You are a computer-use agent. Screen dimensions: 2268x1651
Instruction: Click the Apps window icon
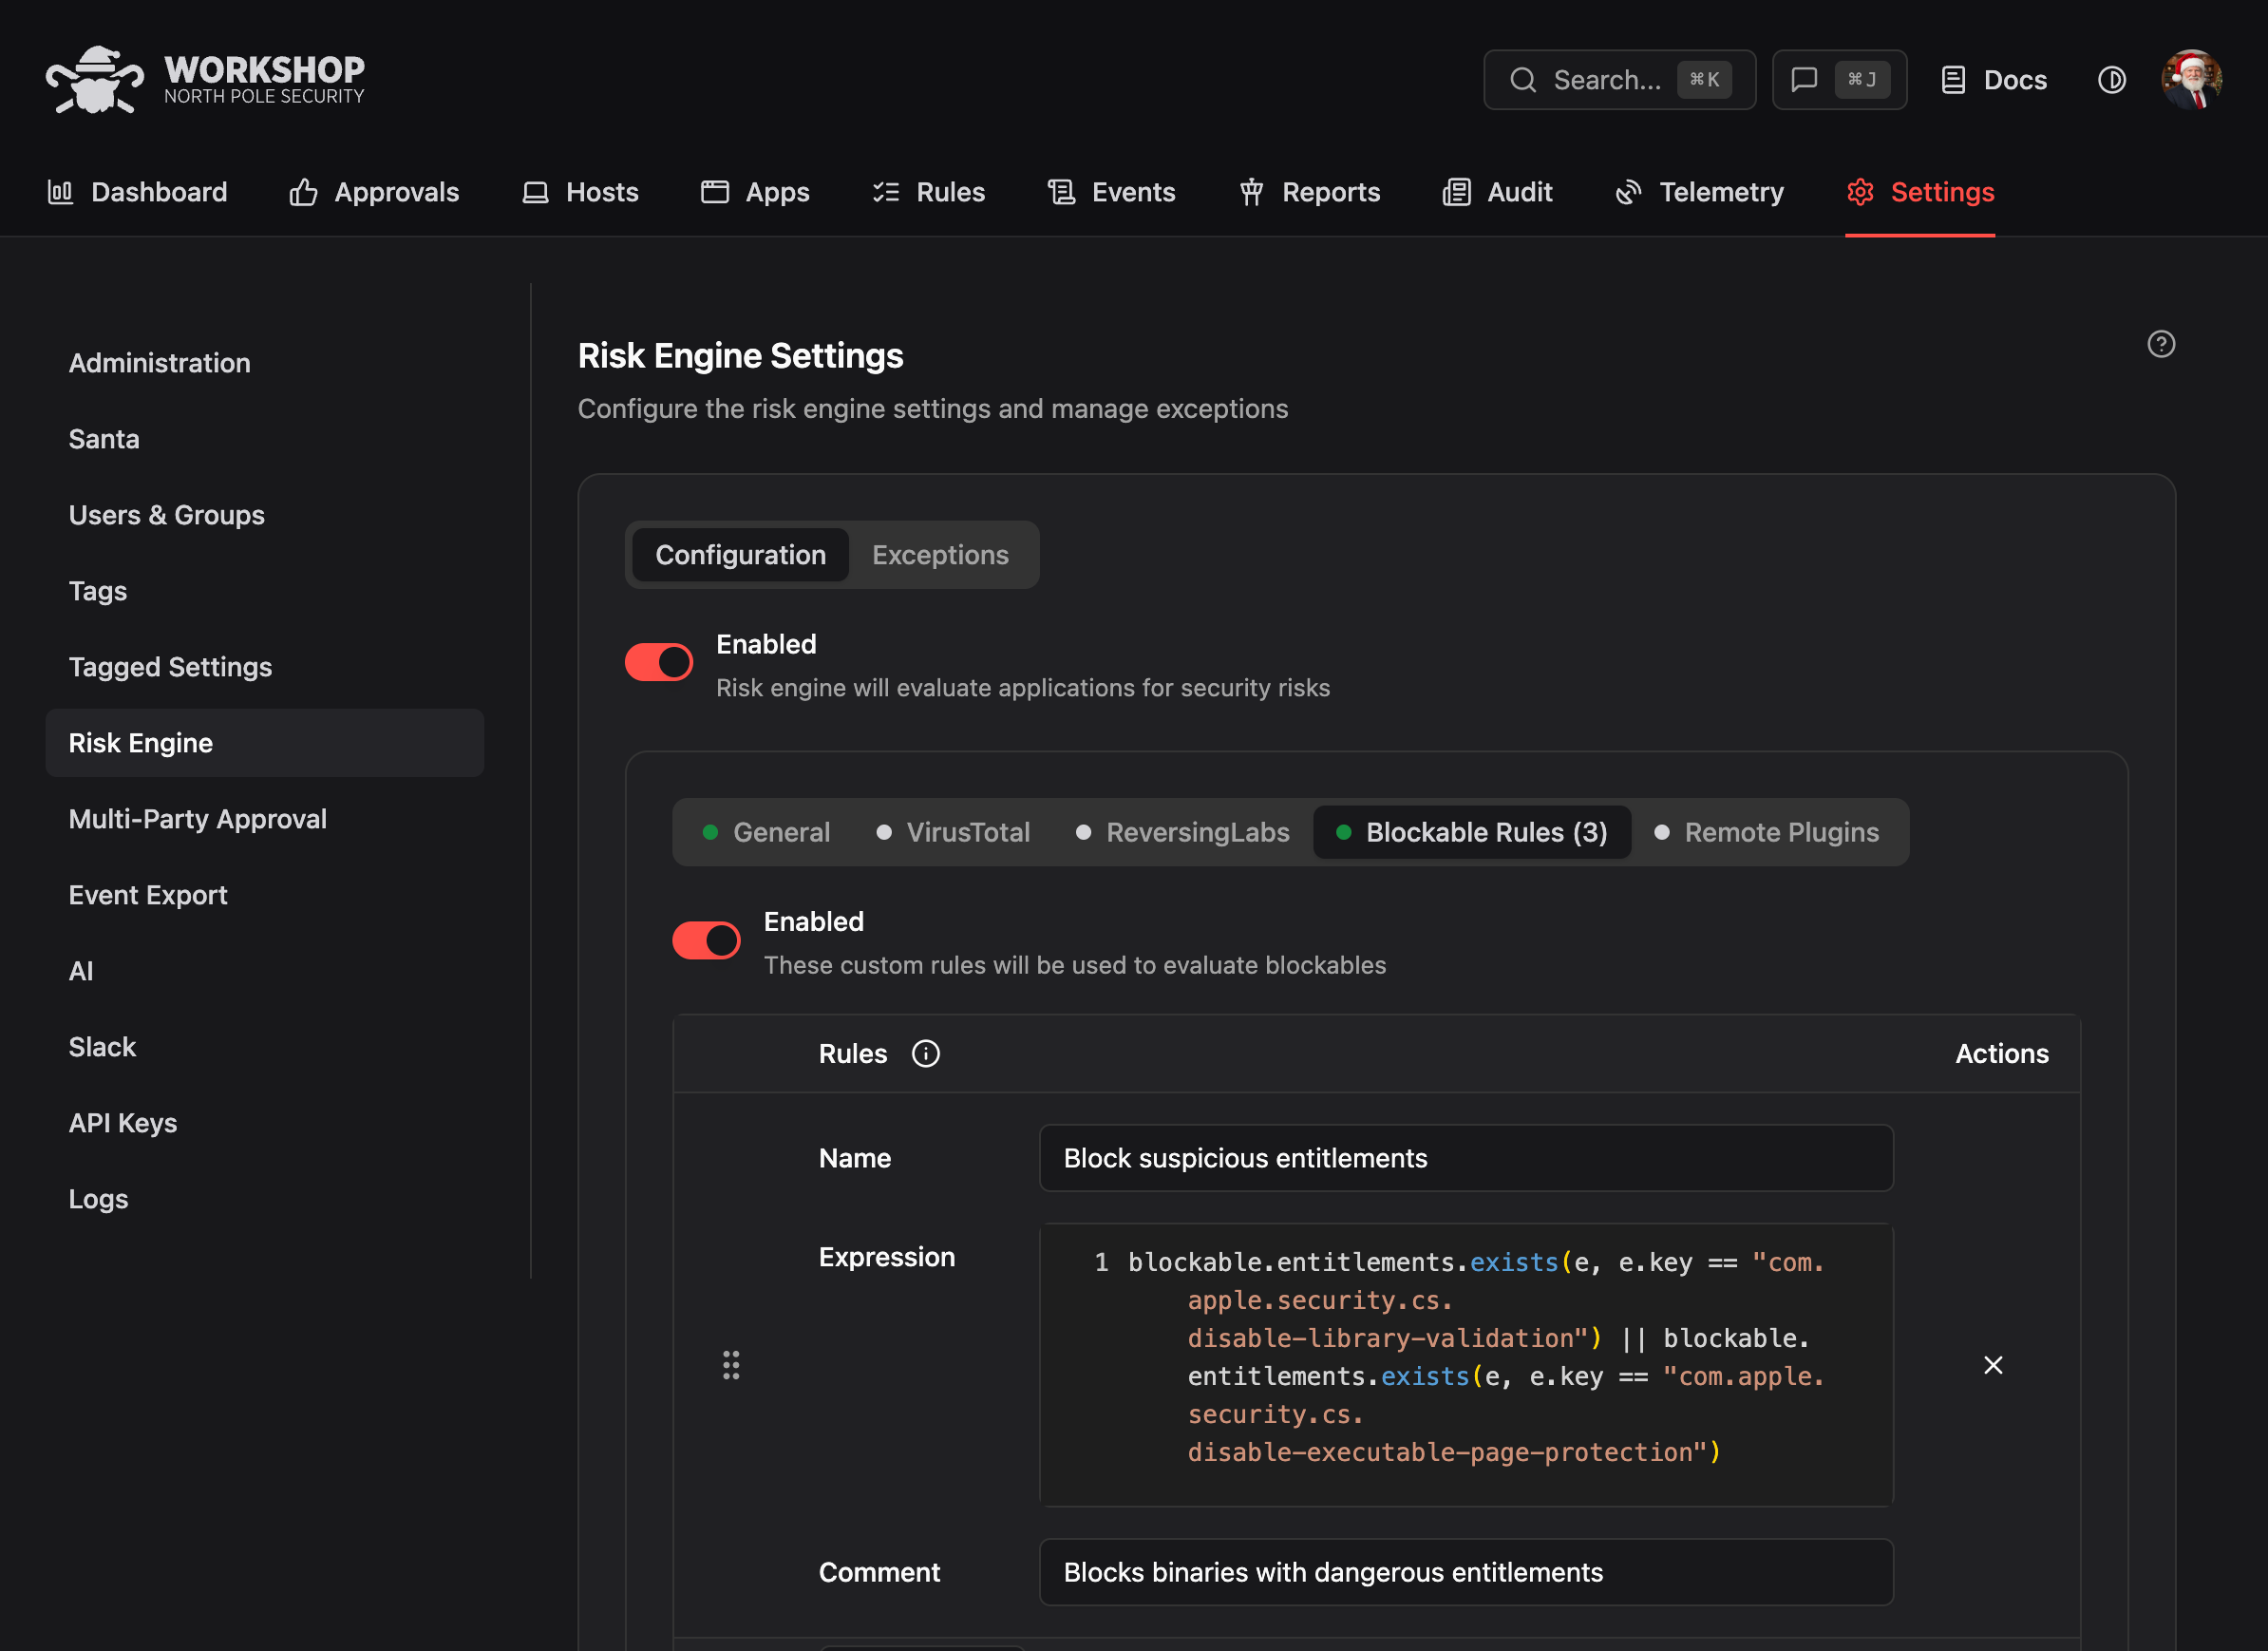coord(715,192)
